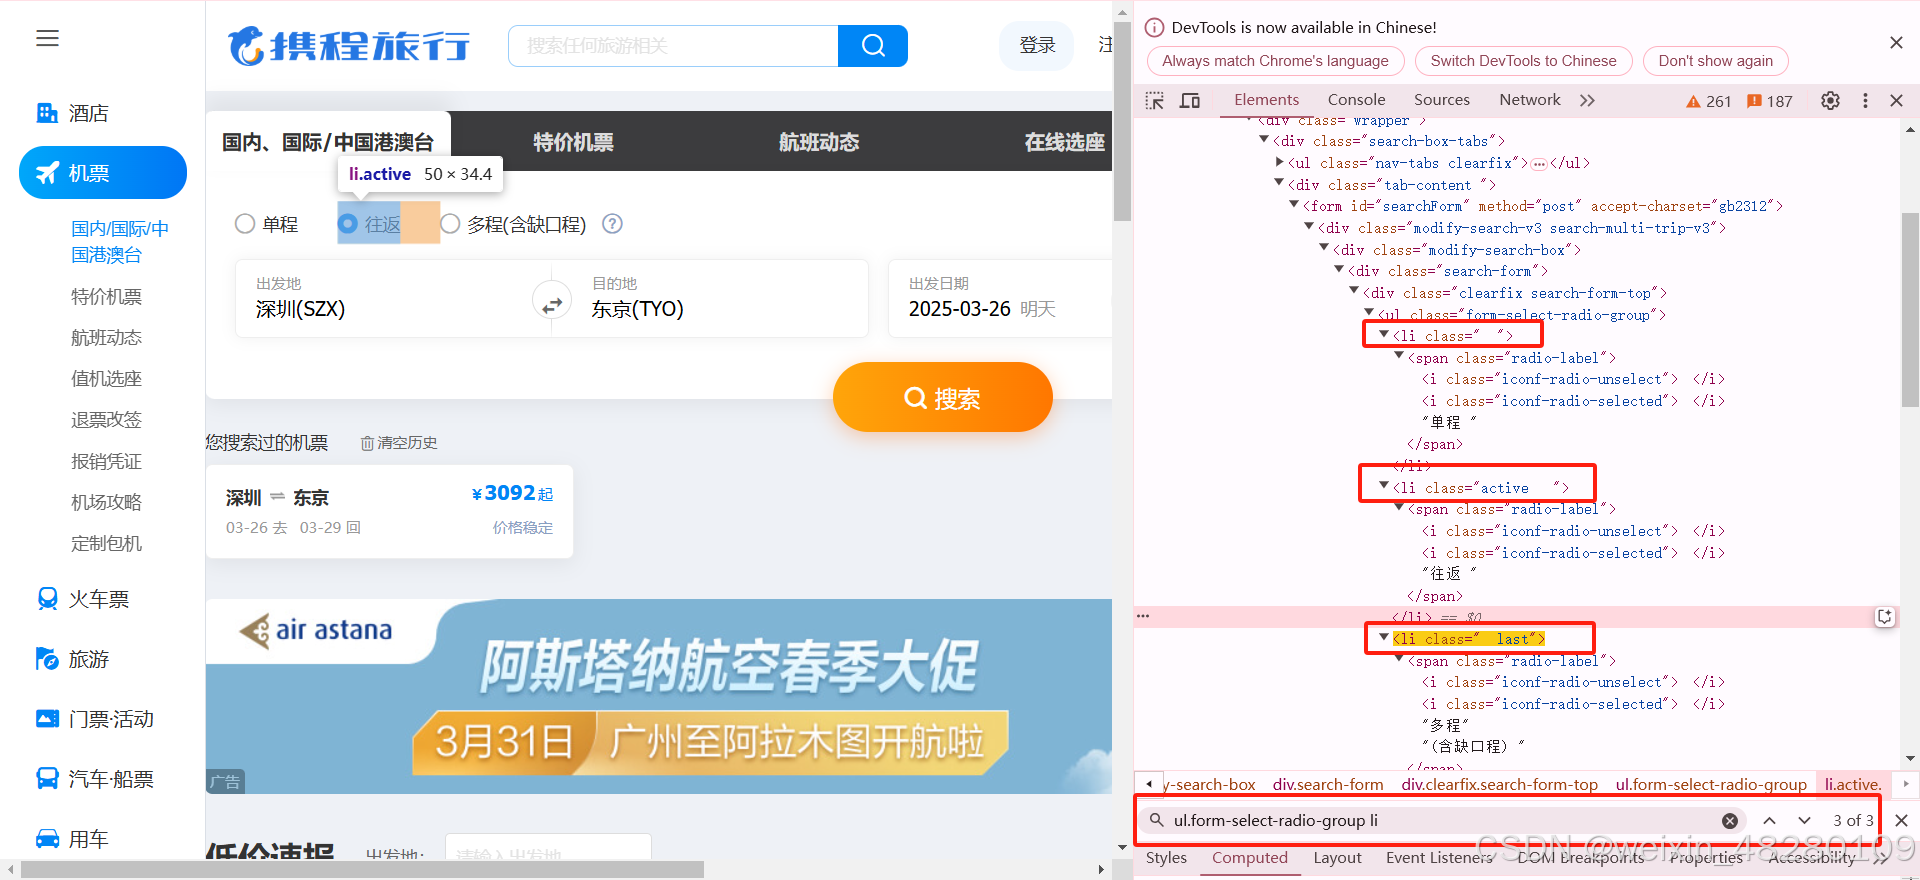This screenshot has width=1920, height=880.
Task: Open the Computed pane tab
Action: pyautogui.click(x=1250, y=858)
